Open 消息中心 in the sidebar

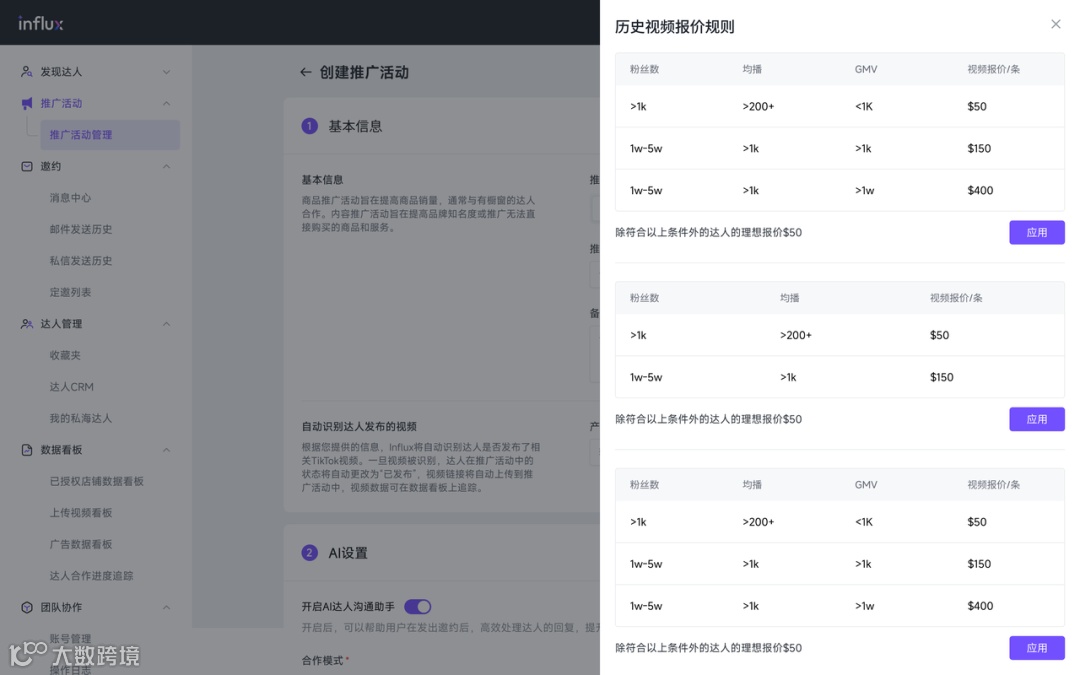[70, 198]
